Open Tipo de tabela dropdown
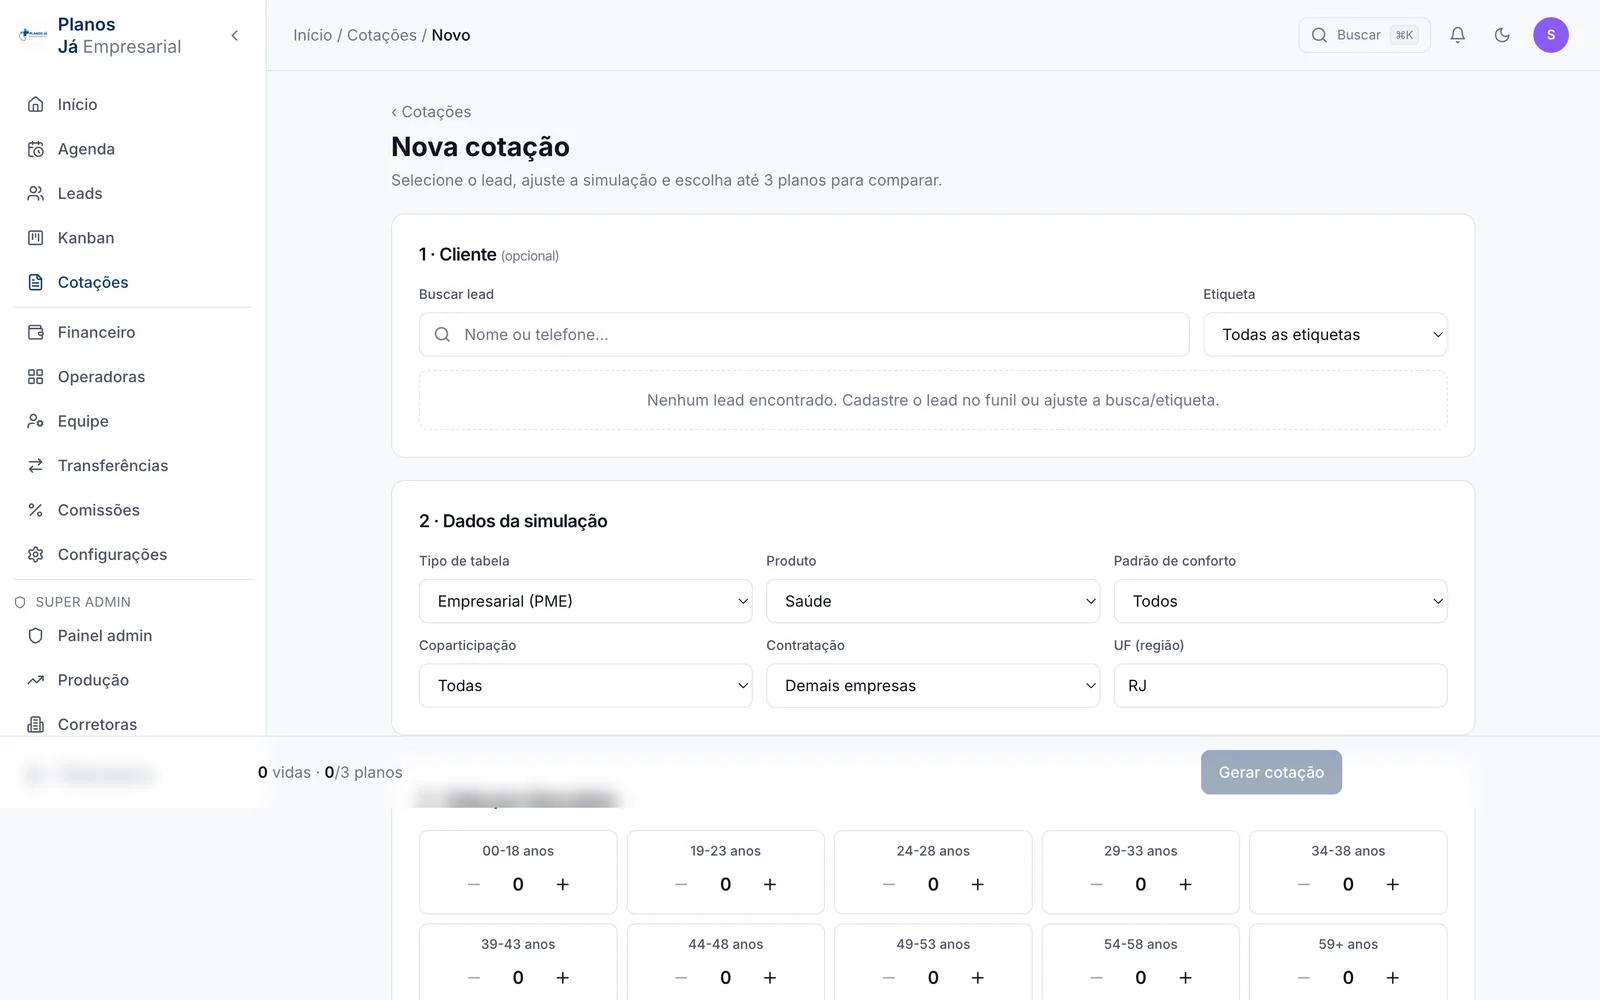The width and height of the screenshot is (1600, 1000). tap(585, 601)
